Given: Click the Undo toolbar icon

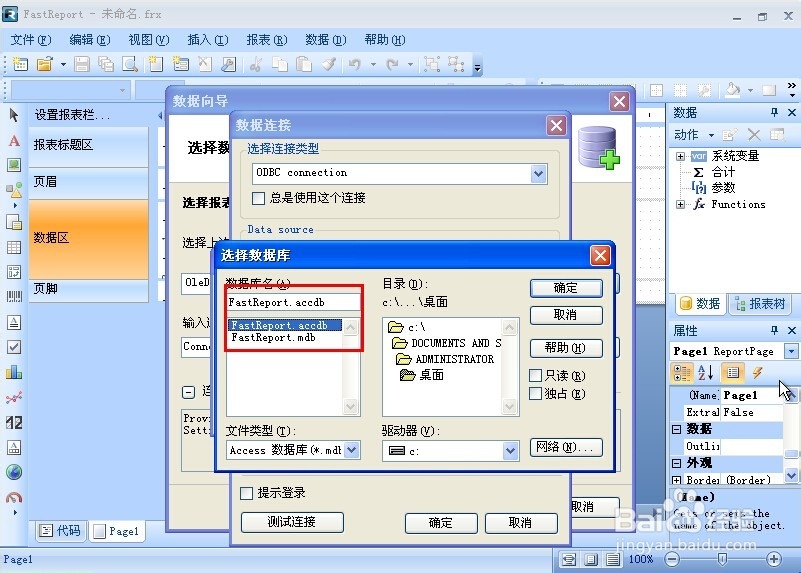Looking at the screenshot, I should click(x=355, y=64).
